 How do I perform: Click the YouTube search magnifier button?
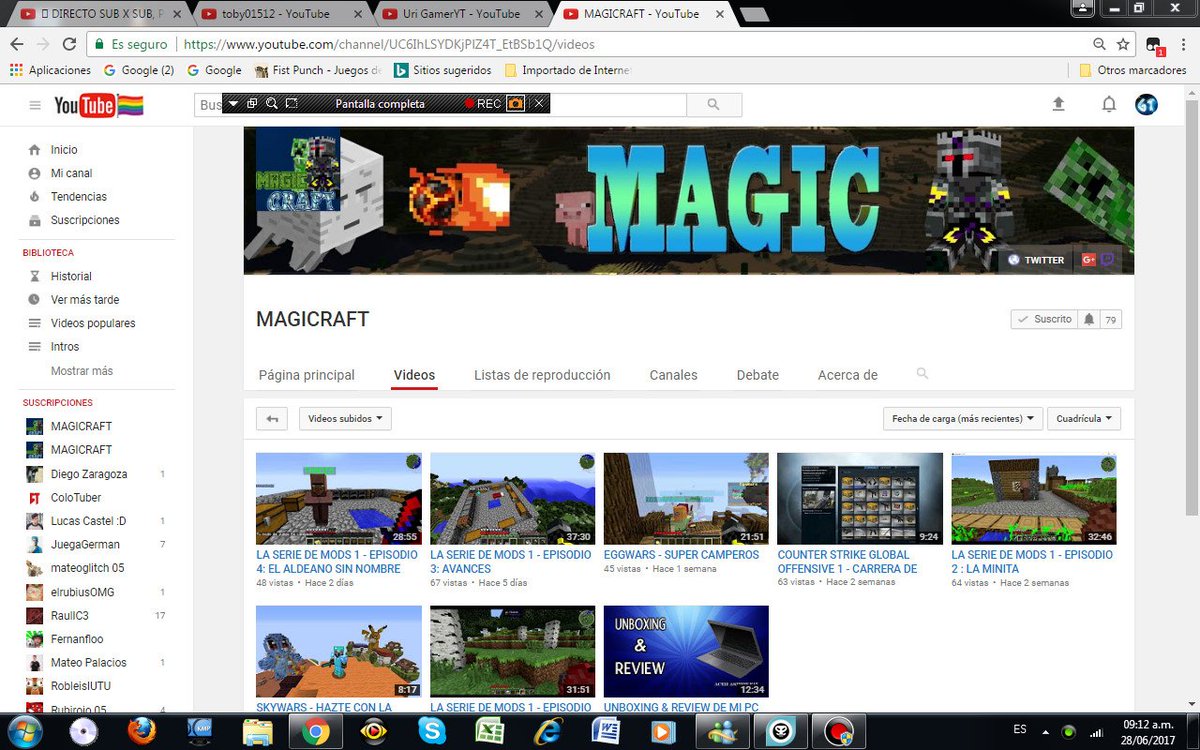pos(714,104)
